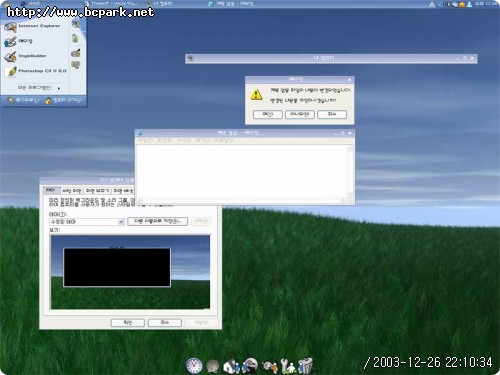Click the gray globe icon in the dock
The image size is (500, 375).
pos(213,367)
